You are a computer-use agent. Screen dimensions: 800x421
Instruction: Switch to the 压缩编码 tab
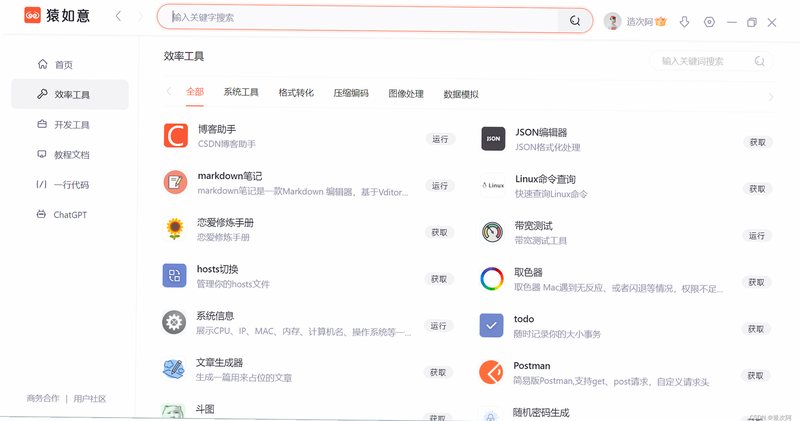[351, 93]
